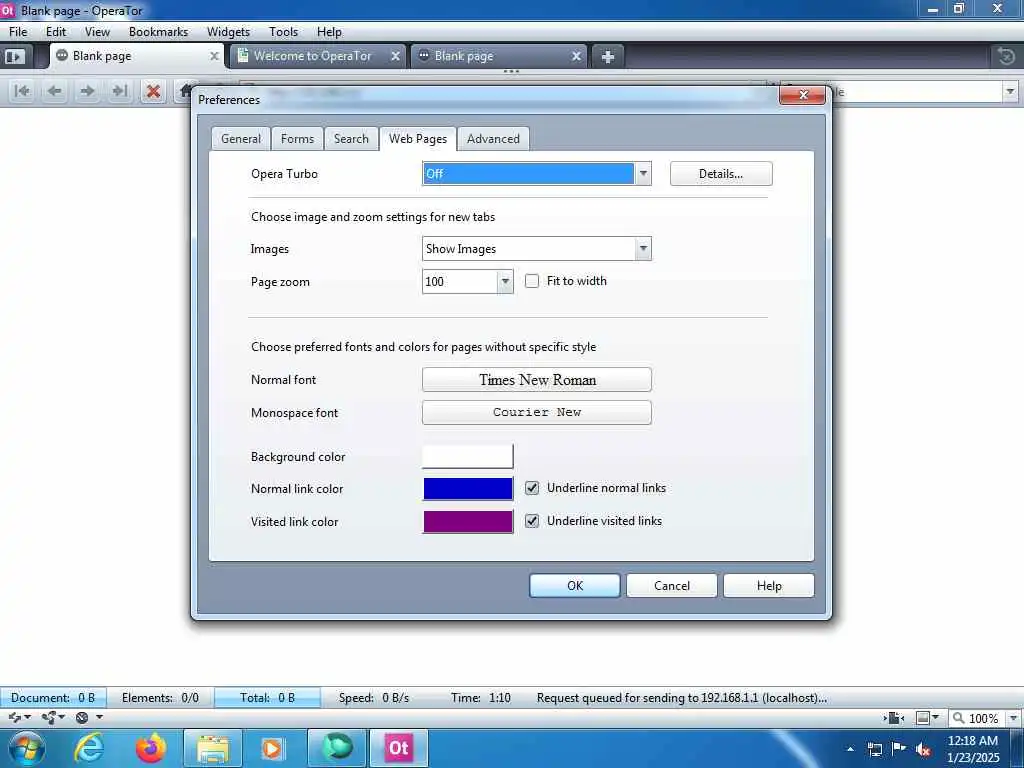
Task: Change normal font Times New Roman button
Action: [x=537, y=379]
